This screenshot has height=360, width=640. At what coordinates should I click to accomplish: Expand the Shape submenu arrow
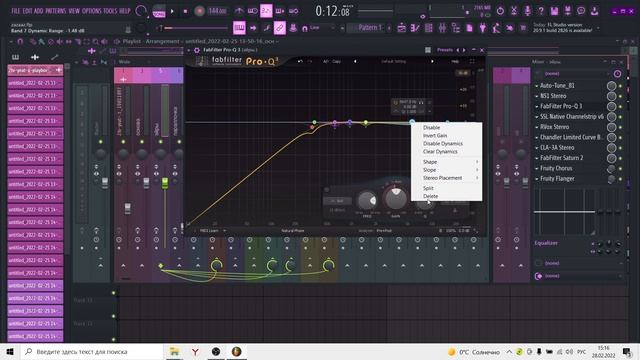[477, 162]
